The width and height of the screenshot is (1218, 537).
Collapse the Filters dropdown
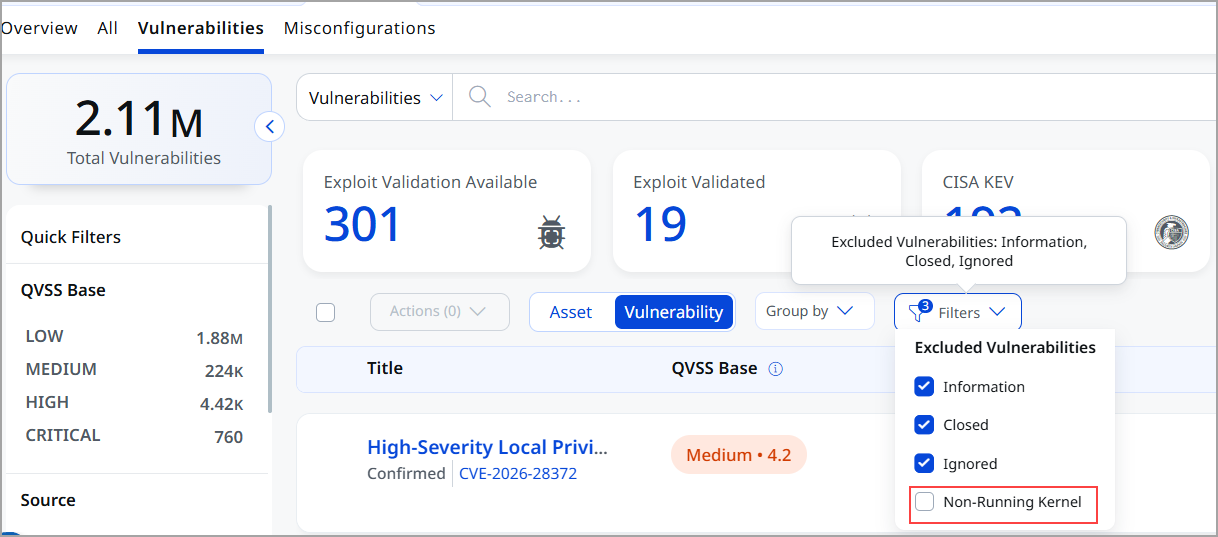coord(957,312)
